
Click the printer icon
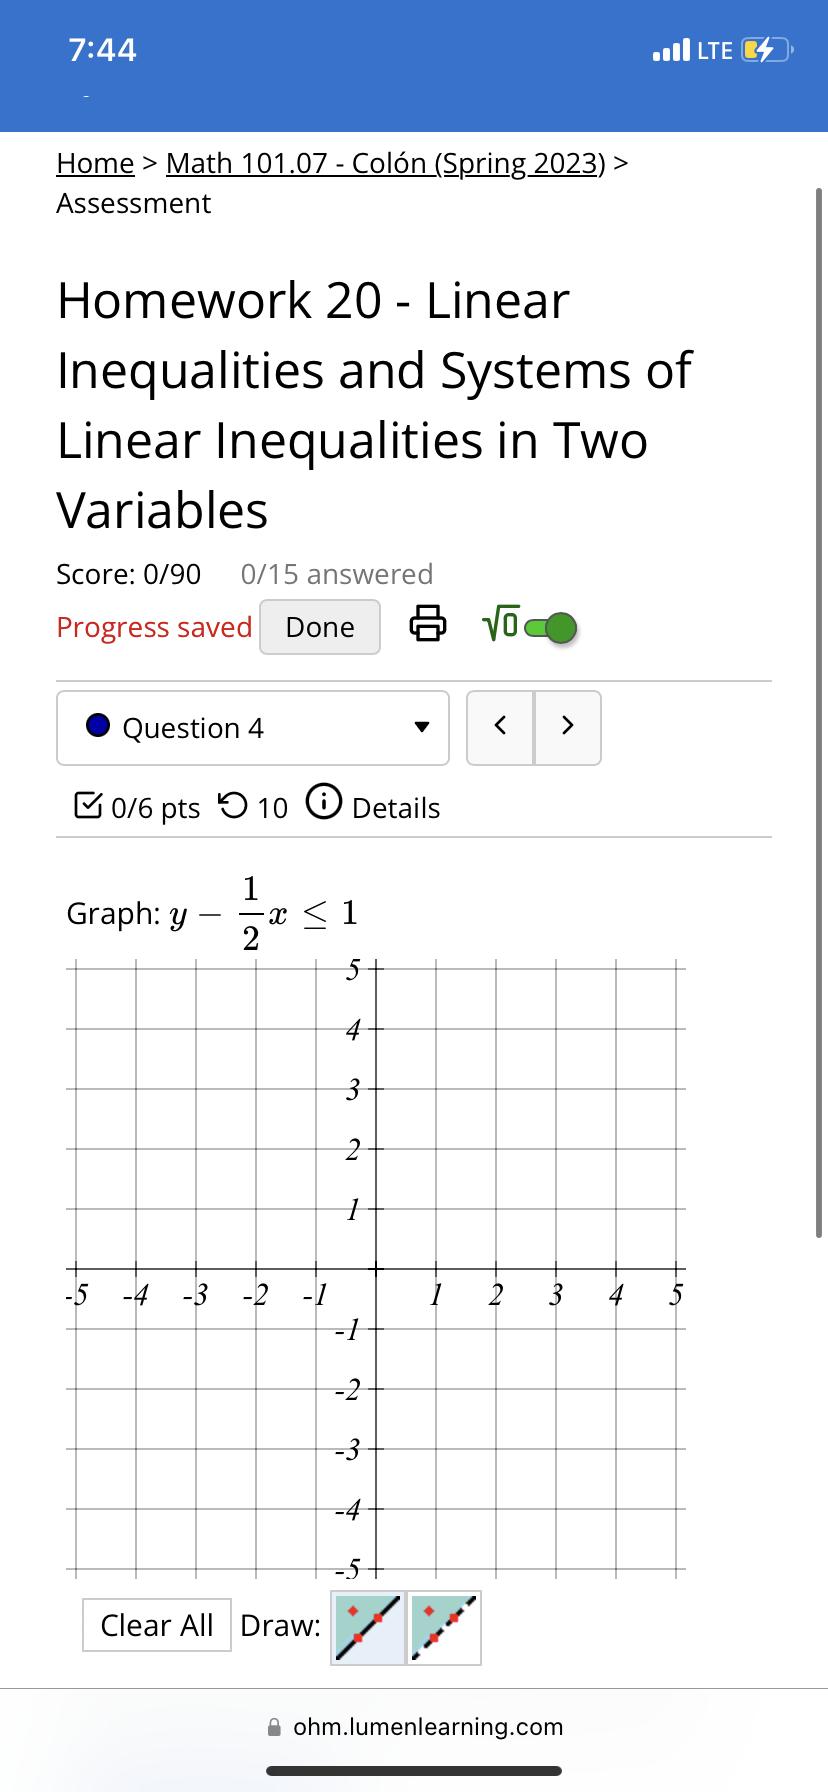tap(428, 623)
